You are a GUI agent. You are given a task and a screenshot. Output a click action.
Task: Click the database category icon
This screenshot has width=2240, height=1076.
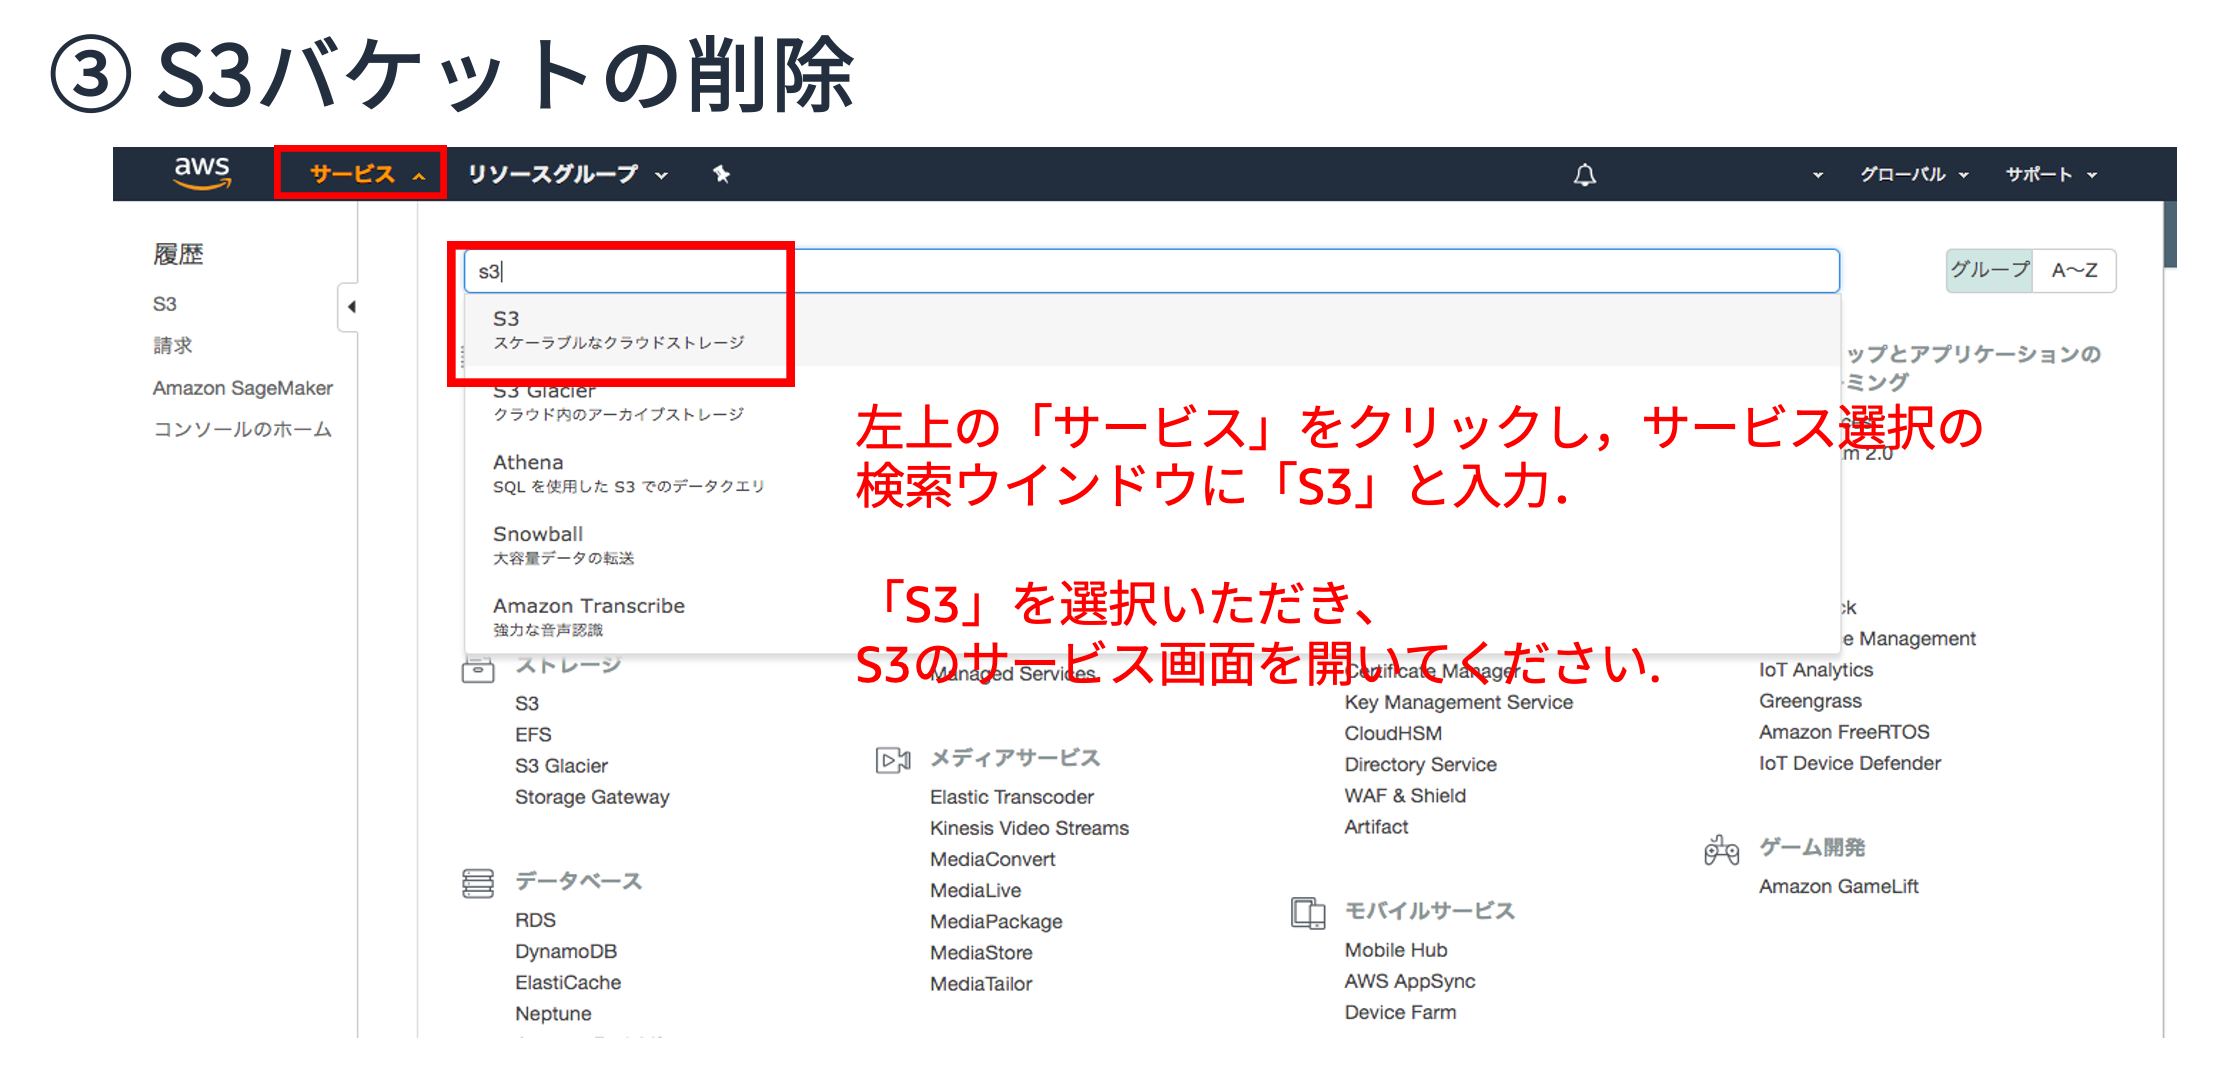pos(478,883)
